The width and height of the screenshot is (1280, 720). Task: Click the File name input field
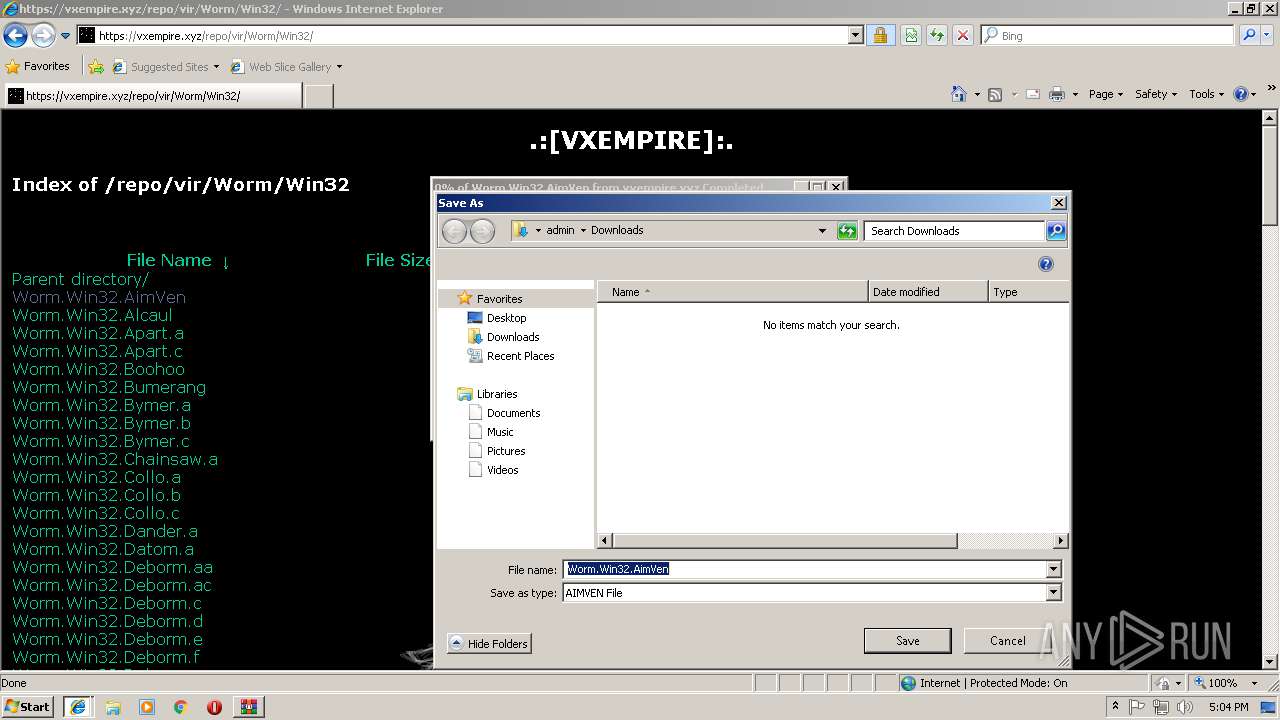pyautogui.click(x=804, y=569)
